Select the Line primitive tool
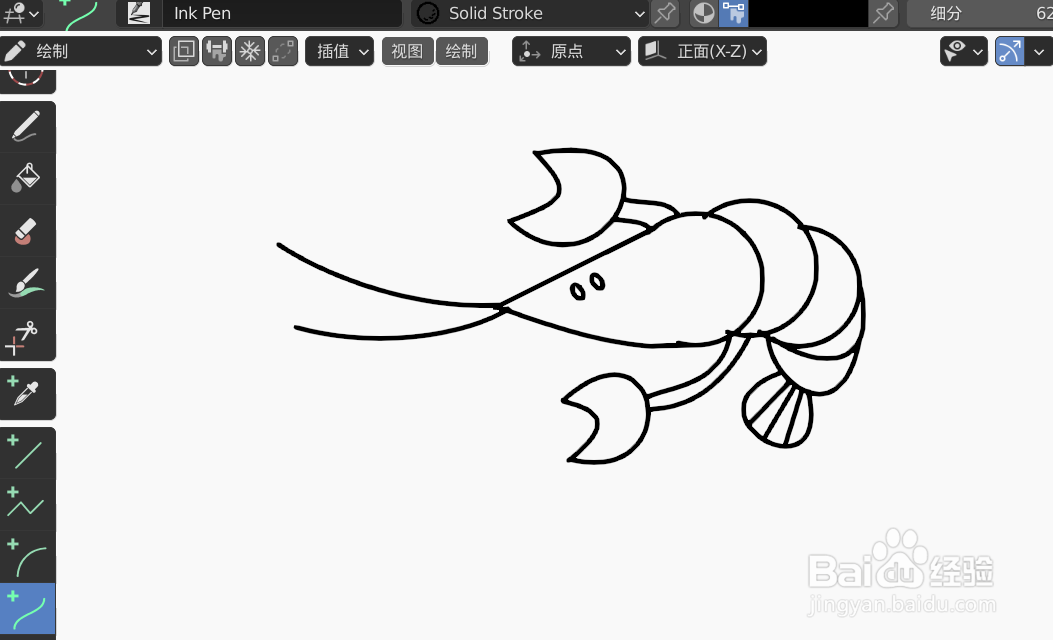 pyautogui.click(x=28, y=453)
